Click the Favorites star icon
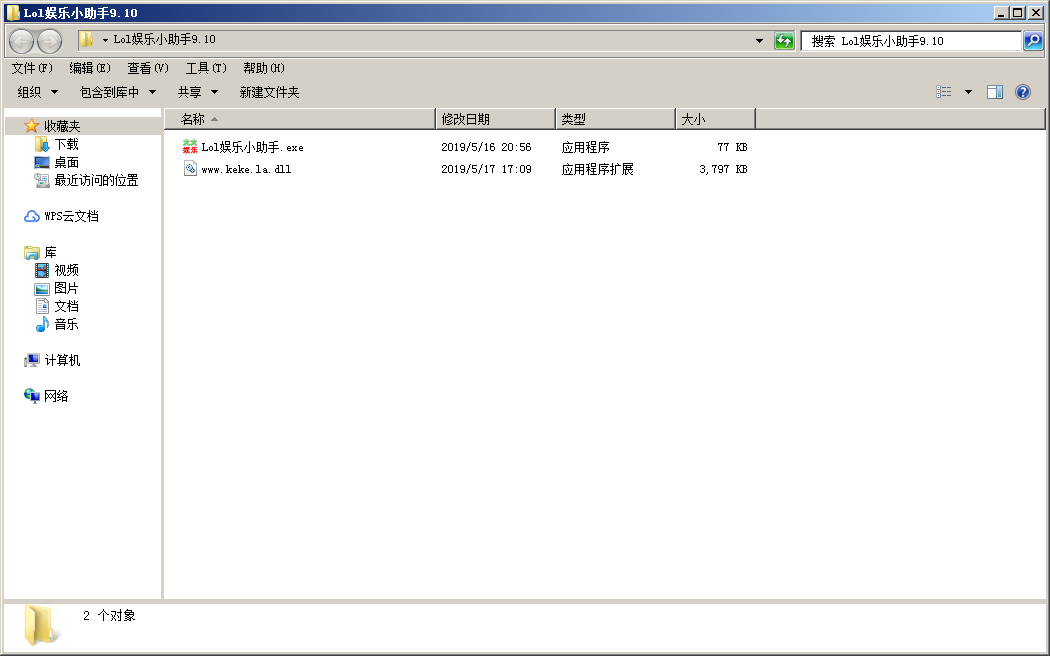The image size is (1050, 656). click(31, 126)
